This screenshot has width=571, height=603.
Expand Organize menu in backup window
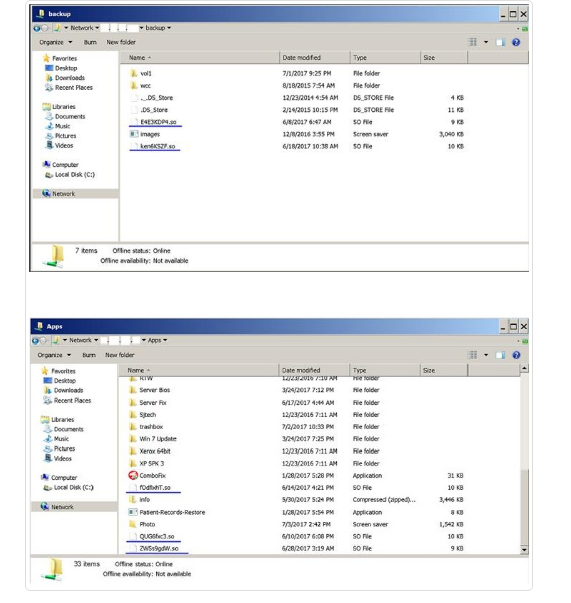pyautogui.click(x=55, y=42)
